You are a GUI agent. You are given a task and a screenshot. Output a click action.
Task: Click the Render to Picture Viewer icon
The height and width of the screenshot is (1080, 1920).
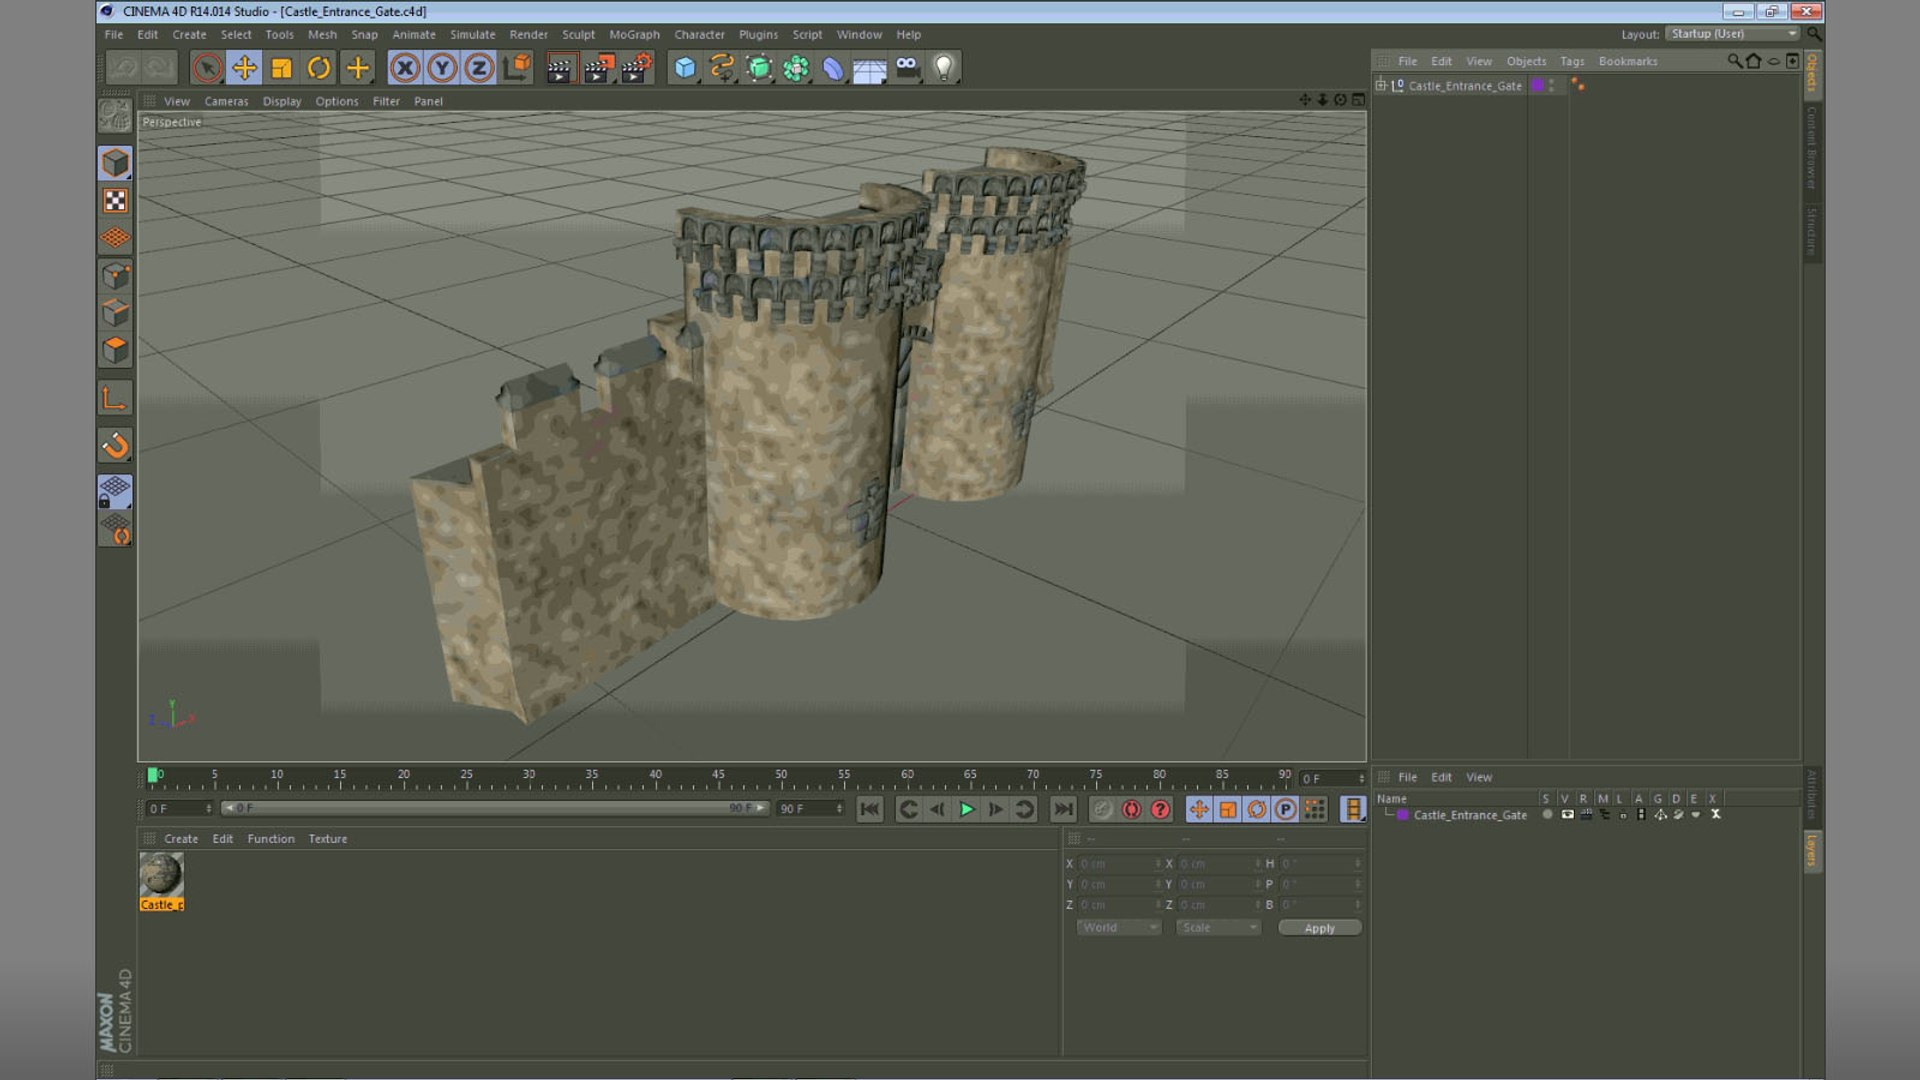click(x=598, y=68)
